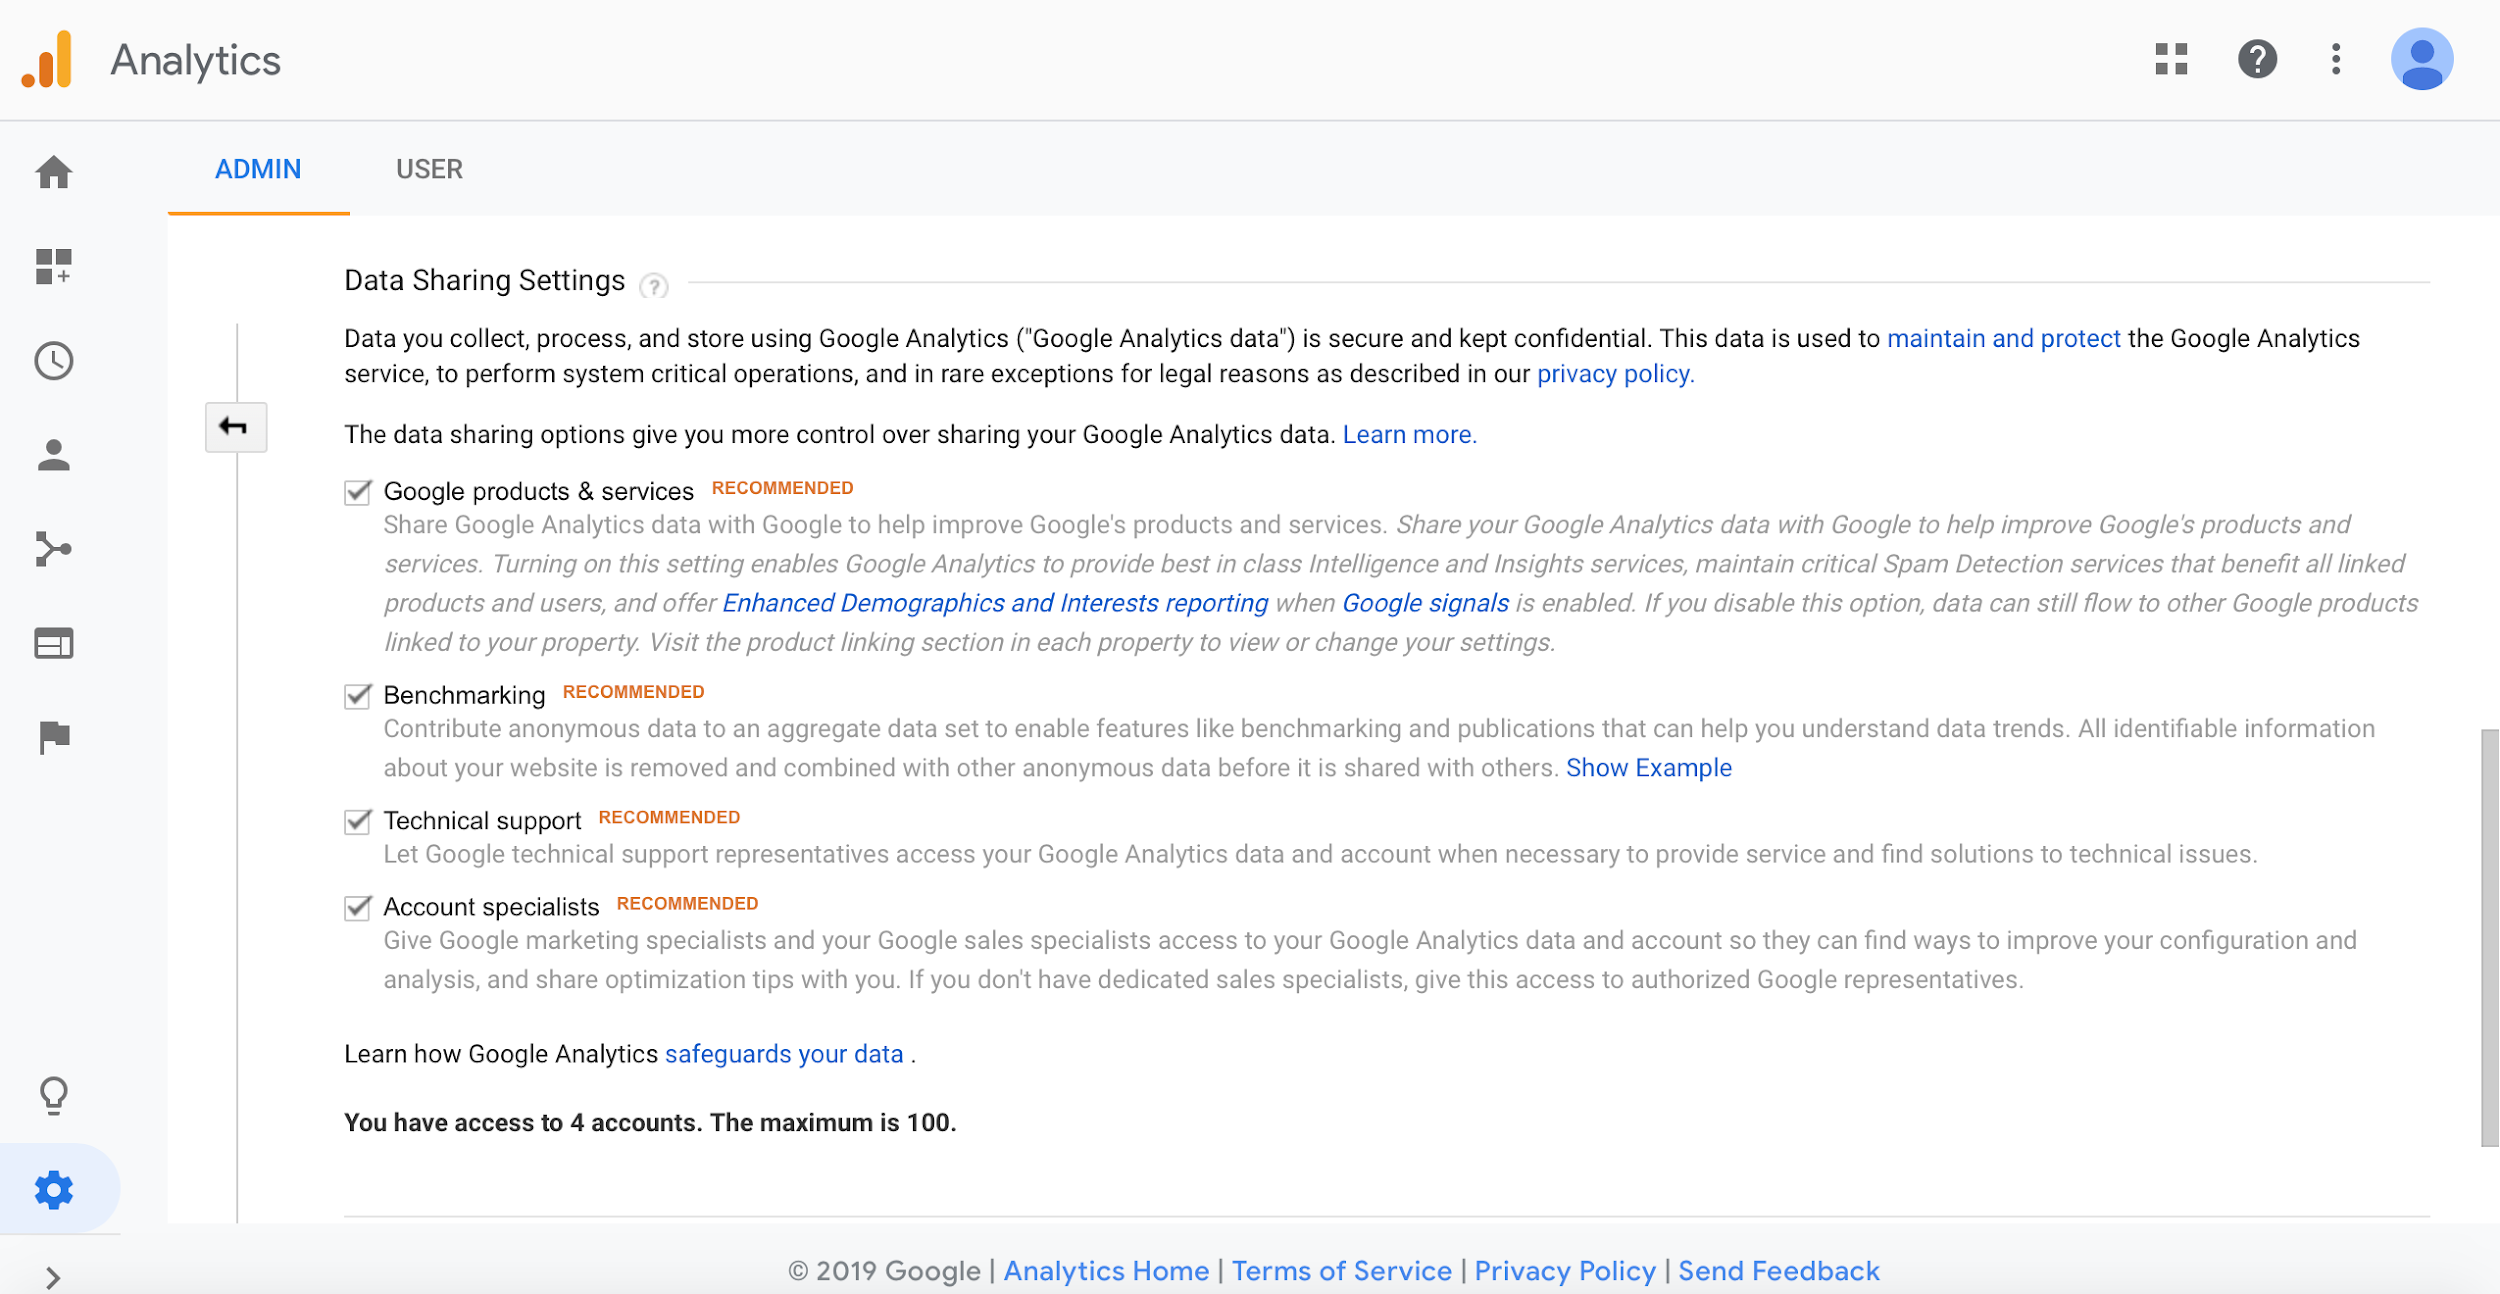The height and width of the screenshot is (1294, 2500).
Task: Open the three-dot more options menu
Action: 2336,59
